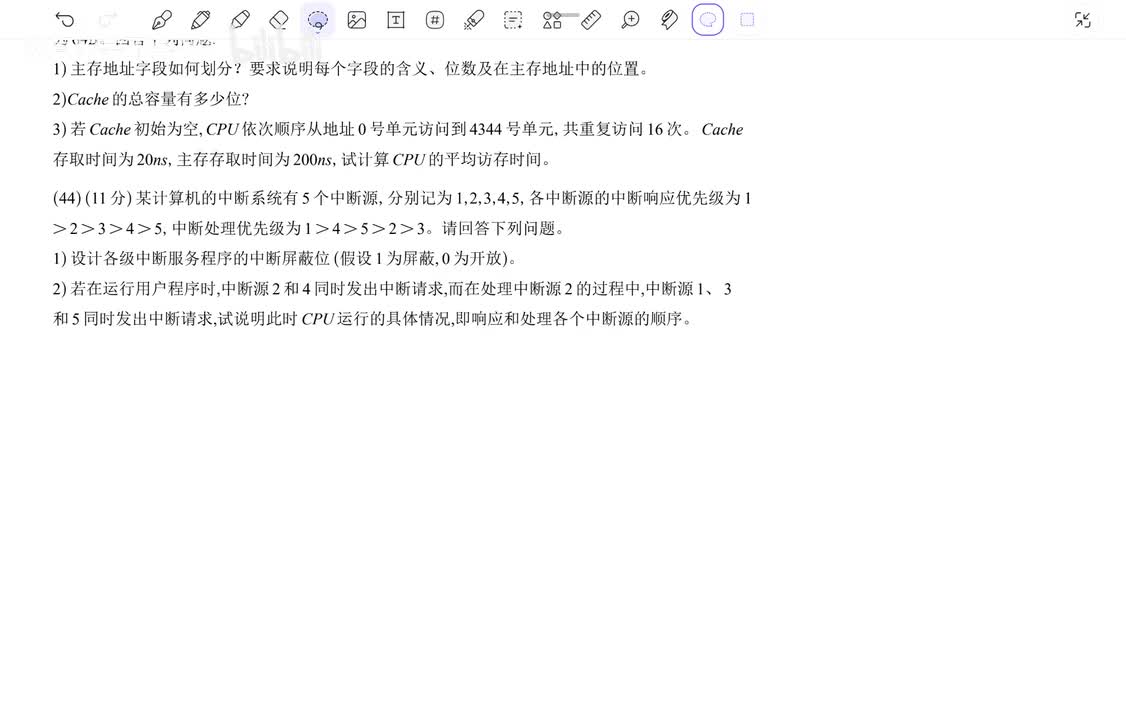Select the tape tool

669,20
